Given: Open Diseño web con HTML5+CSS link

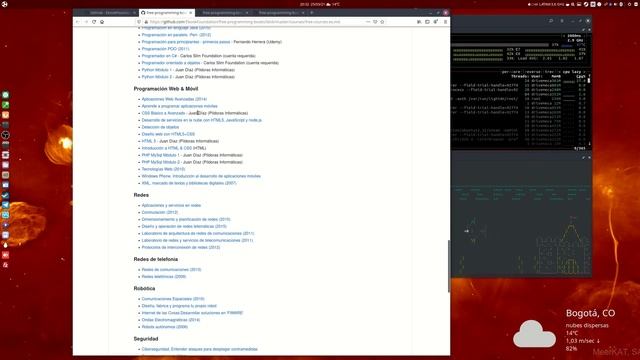Looking at the screenshot, I should click(168, 134).
